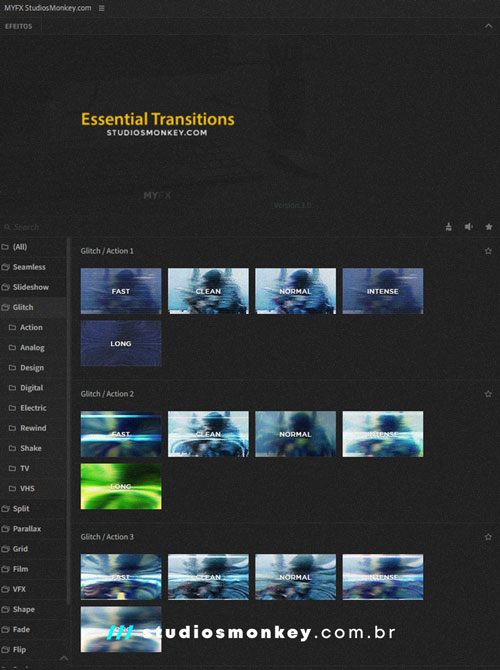Screen dimensions: 500x670
Task: Click the Glitch / Action 3 heading
Action: point(107,537)
